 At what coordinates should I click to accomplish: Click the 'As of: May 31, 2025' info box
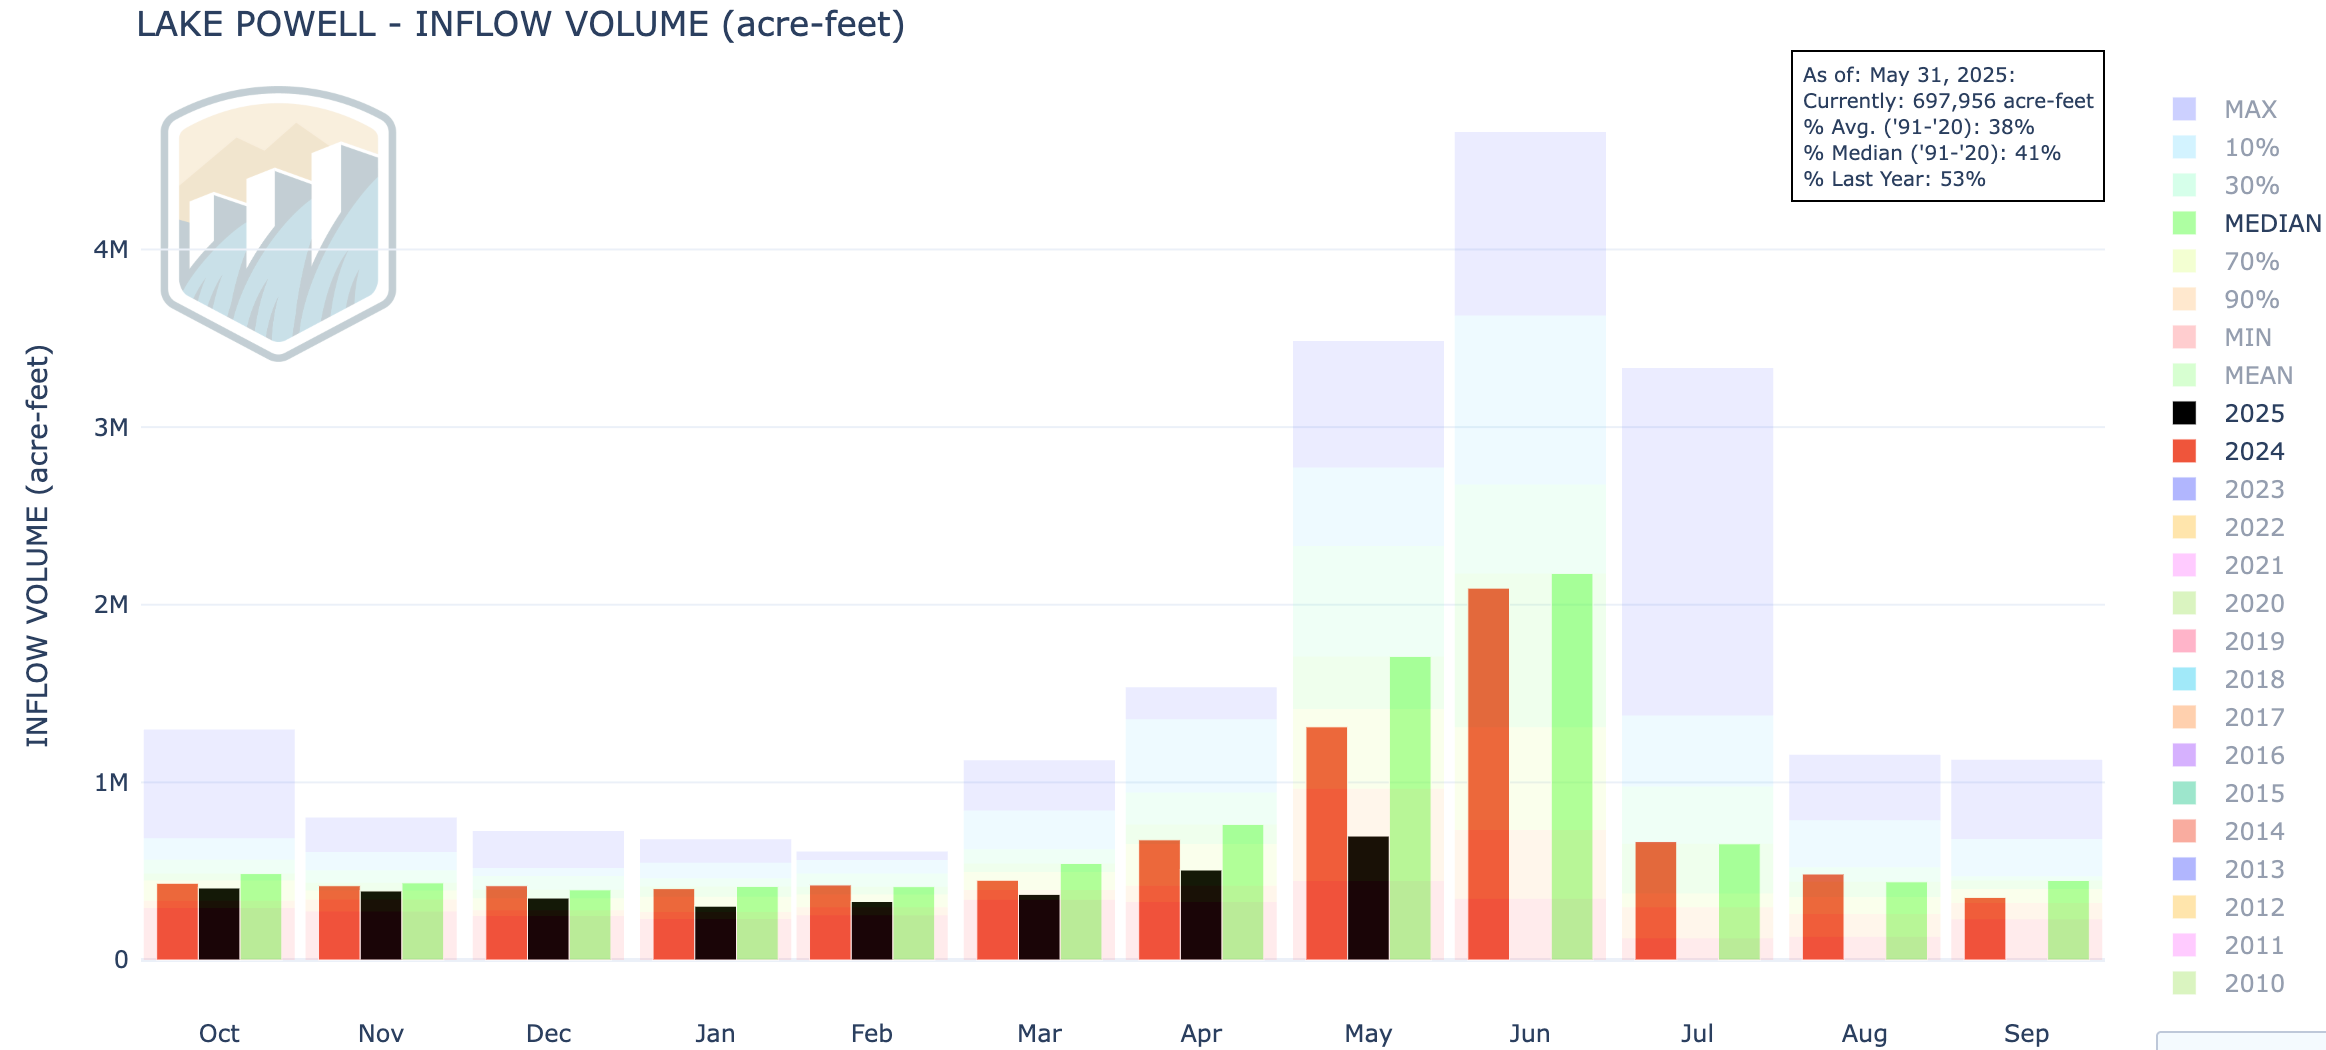(x=1947, y=126)
